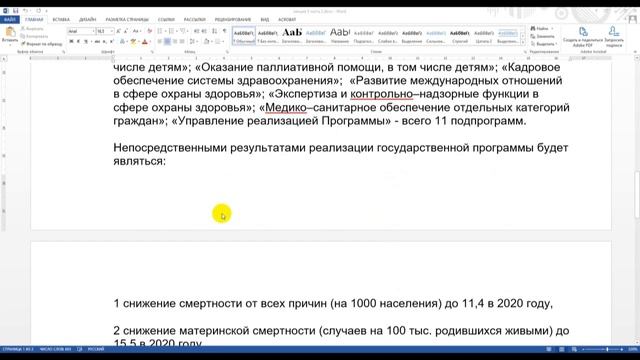Viewport: 640px width, 360px height.
Task: Open the Multilevel List dropdown
Action: (x=187, y=31)
